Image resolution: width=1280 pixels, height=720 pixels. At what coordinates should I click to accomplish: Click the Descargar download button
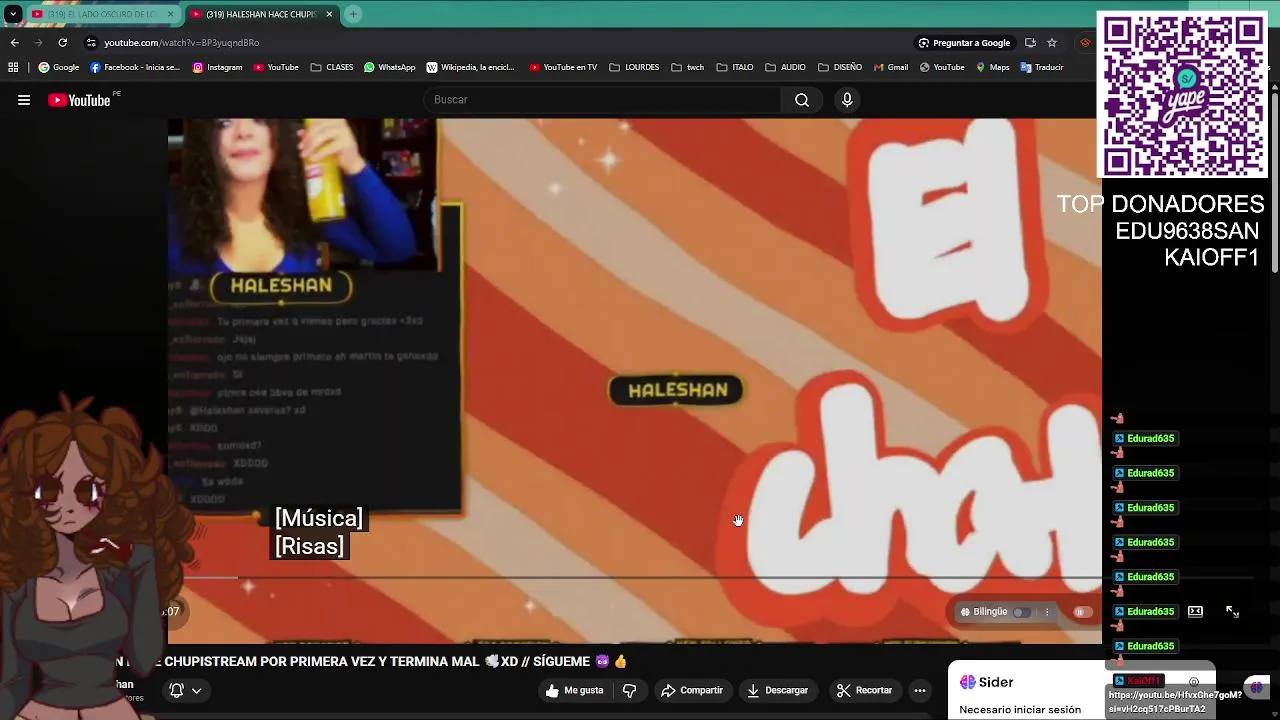[x=778, y=690]
